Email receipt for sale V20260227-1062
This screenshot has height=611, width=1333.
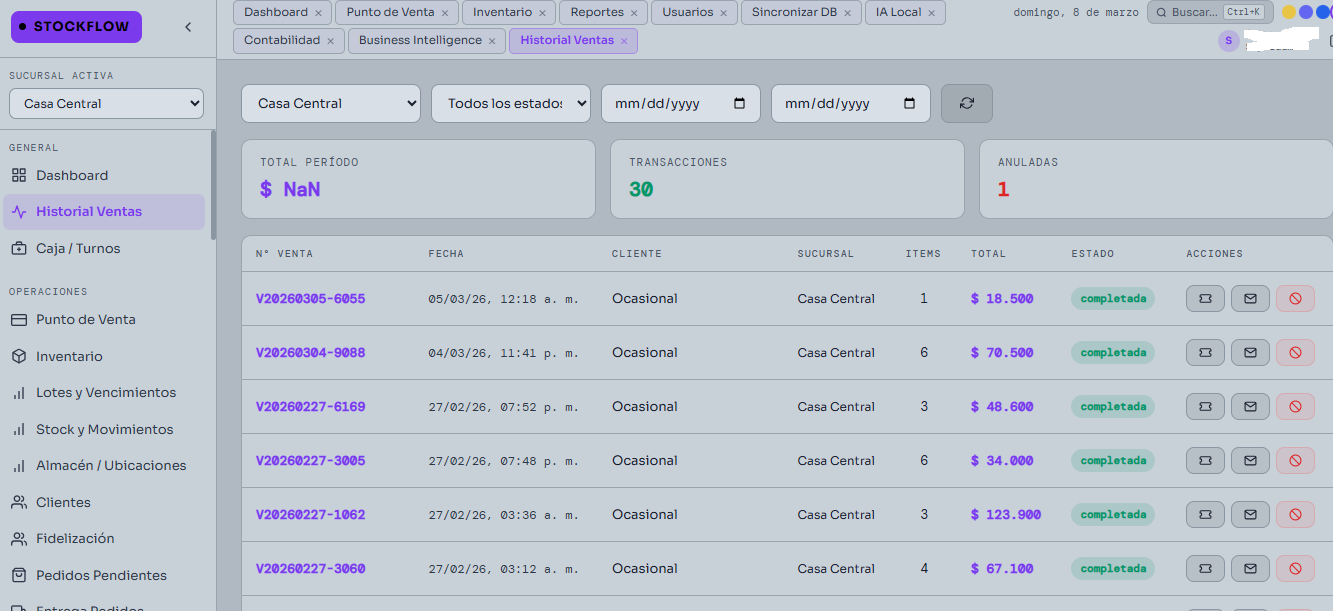tap(1250, 515)
